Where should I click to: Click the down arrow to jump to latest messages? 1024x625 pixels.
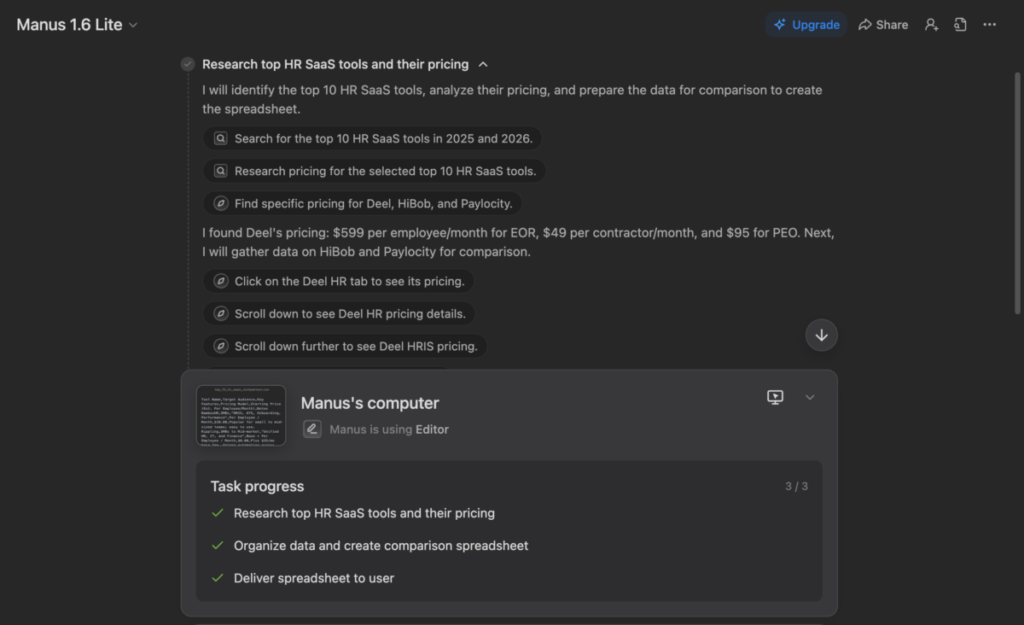tap(822, 335)
